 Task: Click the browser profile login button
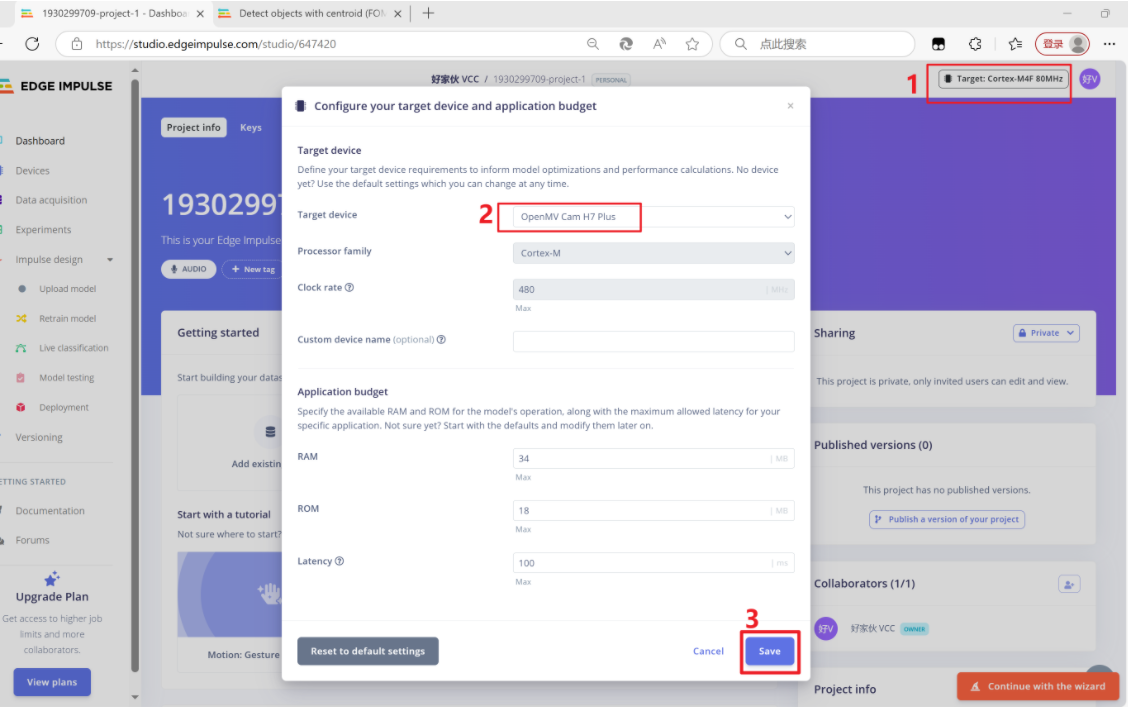pos(1062,44)
